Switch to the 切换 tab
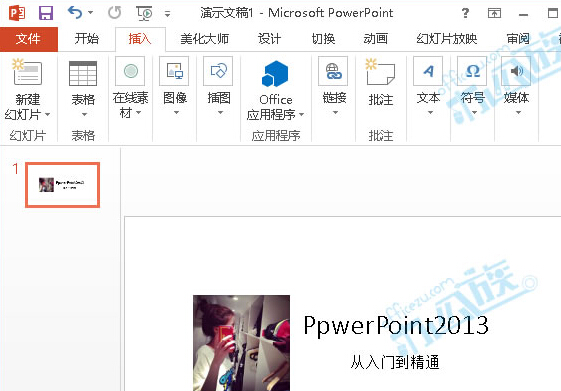The width and height of the screenshot is (561, 391). [x=323, y=39]
